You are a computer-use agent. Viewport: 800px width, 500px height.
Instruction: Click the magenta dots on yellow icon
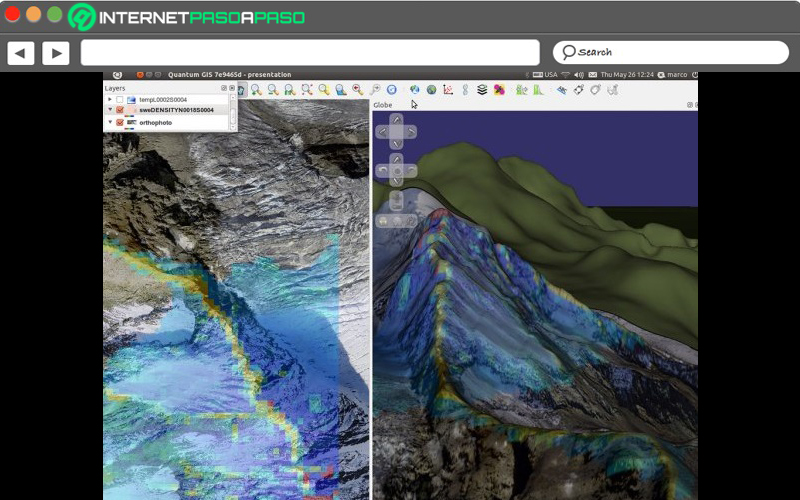pyautogui.click(x=499, y=90)
